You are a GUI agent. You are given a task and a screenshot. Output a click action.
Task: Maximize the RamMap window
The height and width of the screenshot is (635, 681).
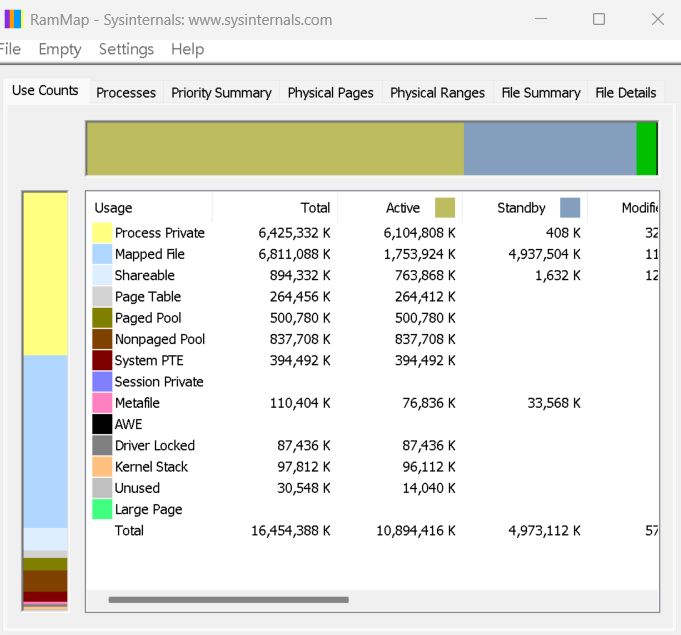click(x=599, y=19)
